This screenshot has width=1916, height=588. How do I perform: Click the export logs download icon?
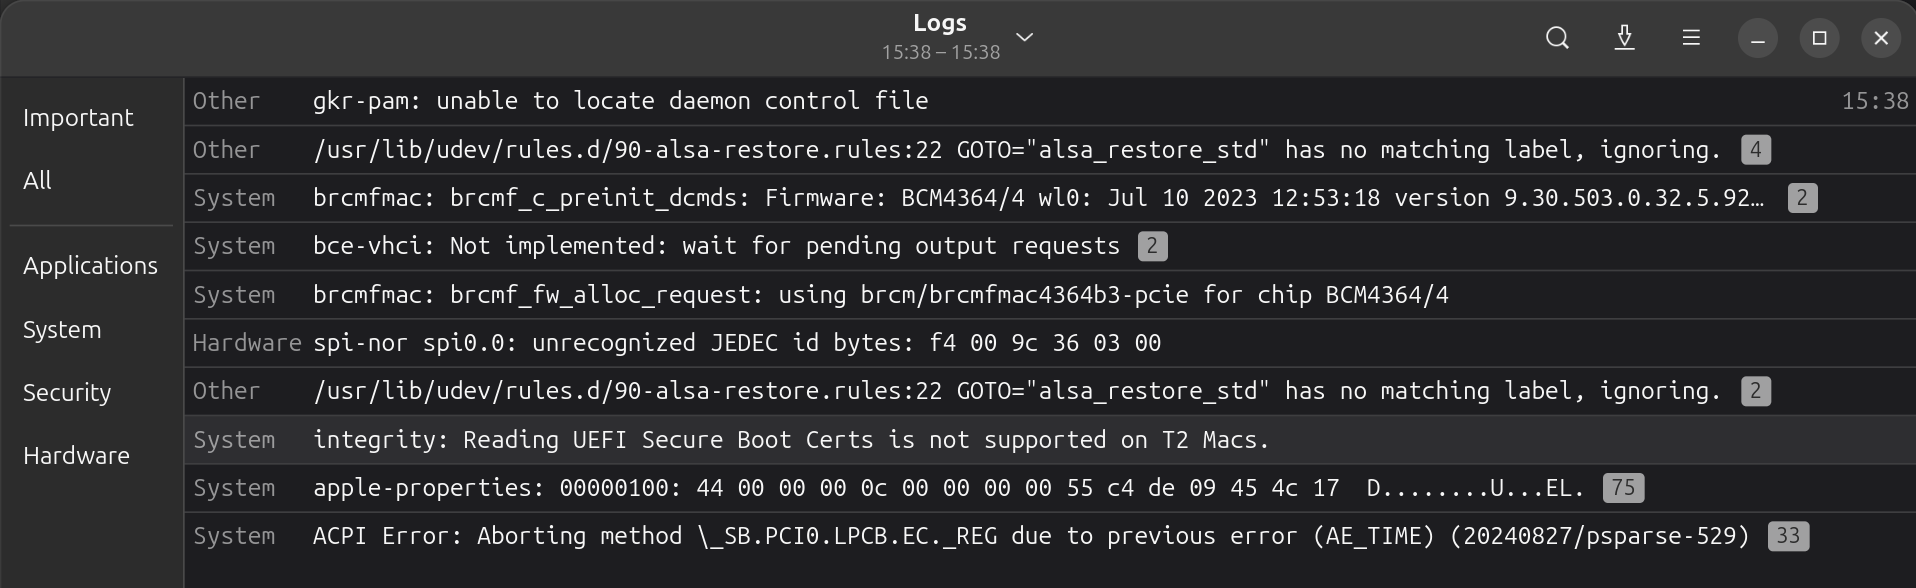tap(1625, 38)
